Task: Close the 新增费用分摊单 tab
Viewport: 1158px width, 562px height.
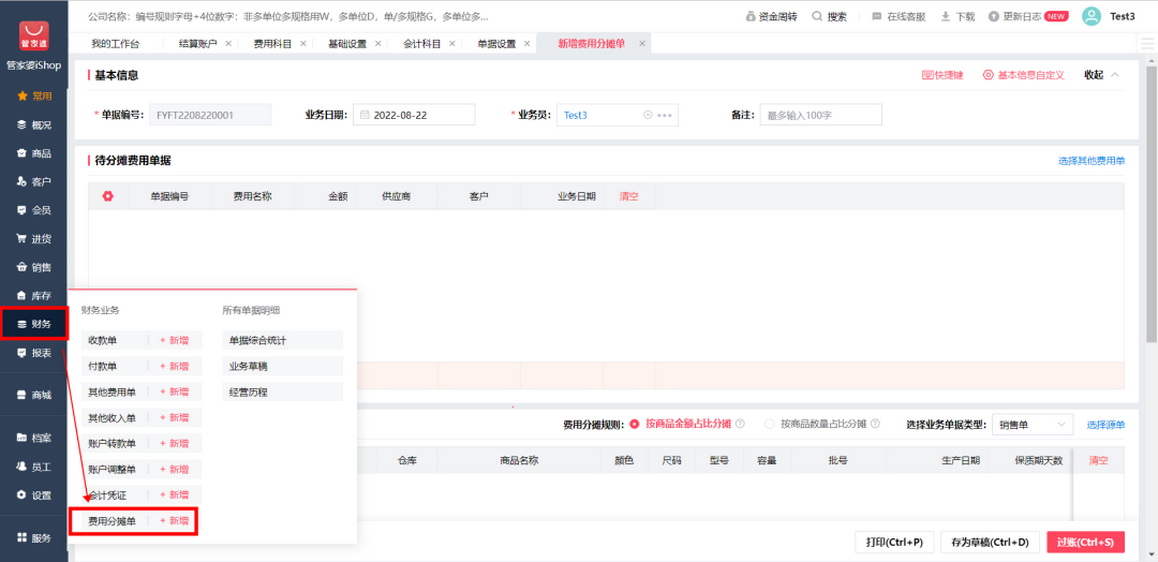Action: pos(642,44)
